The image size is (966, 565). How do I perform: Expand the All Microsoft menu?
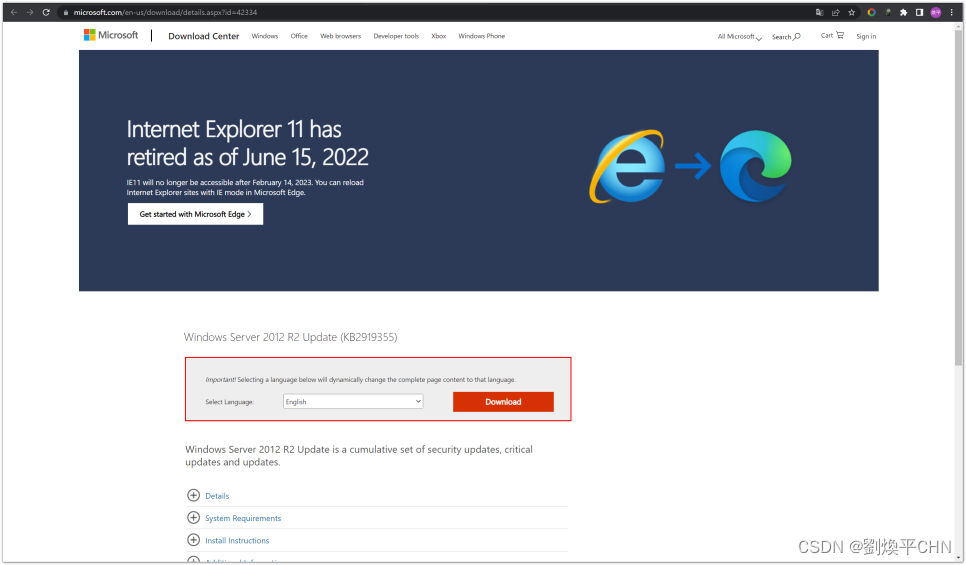pyautogui.click(x=739, y=36)
